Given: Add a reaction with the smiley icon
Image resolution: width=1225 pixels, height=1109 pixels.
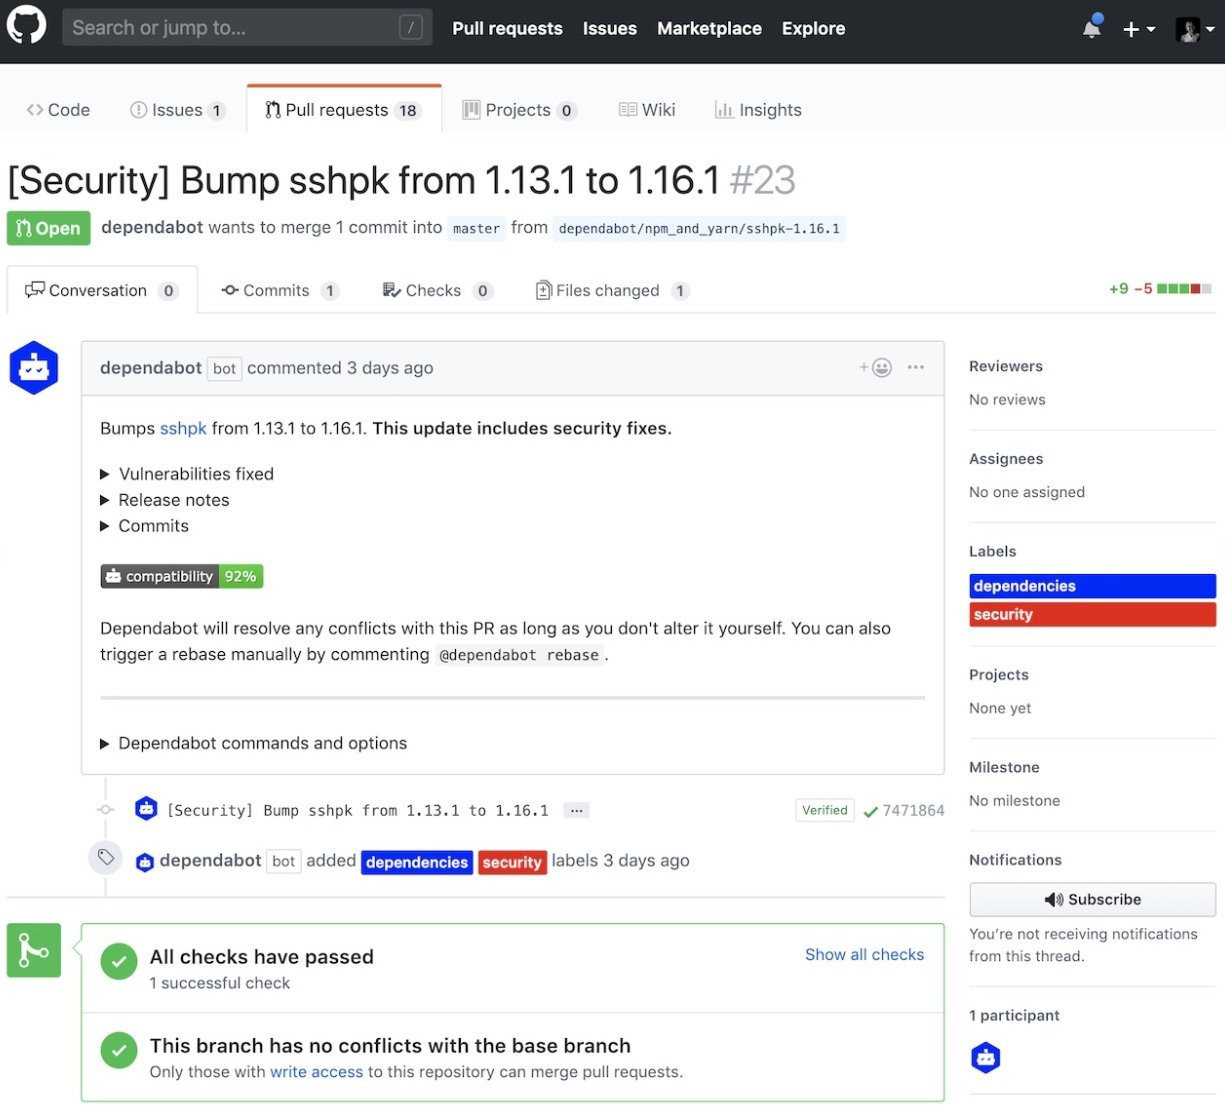Looking at the screenshot, I should 875,367.
